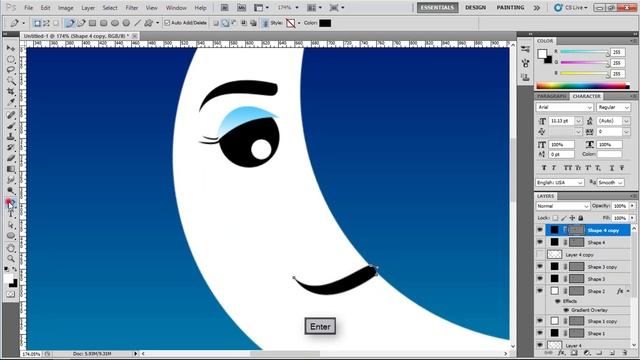Screen dimensions: 640x360
Task: Hide the Shape 4 layer
Action: click(x=540, y=242)
